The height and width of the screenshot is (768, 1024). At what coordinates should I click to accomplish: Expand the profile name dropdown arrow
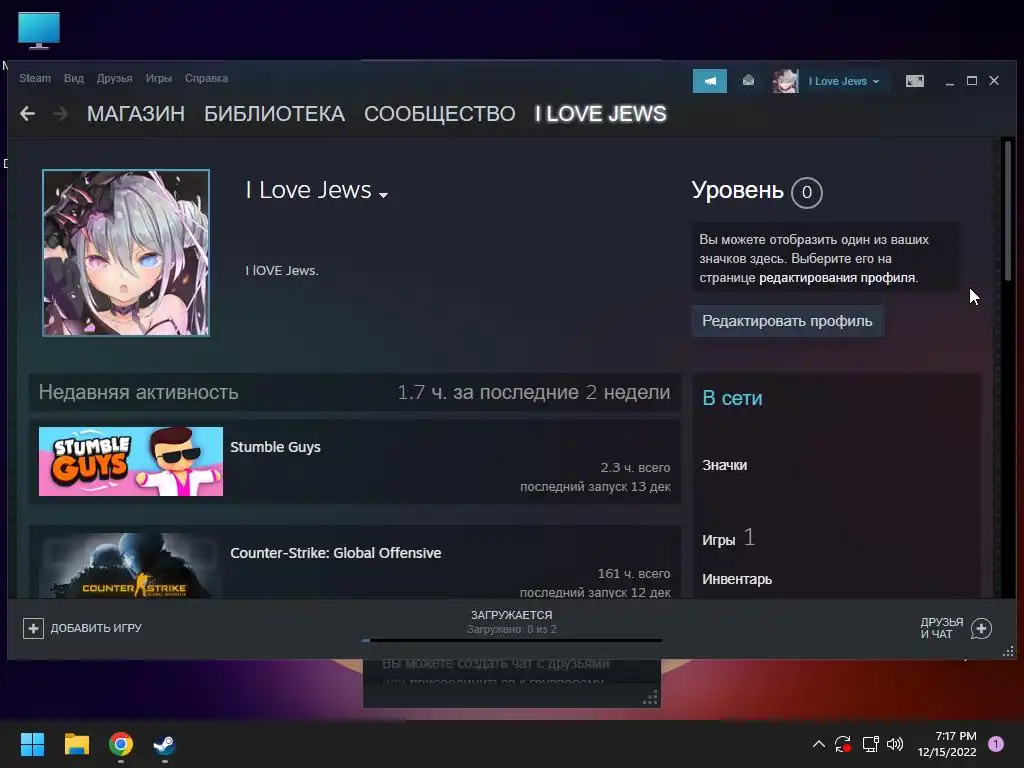[x=383, y=195]
